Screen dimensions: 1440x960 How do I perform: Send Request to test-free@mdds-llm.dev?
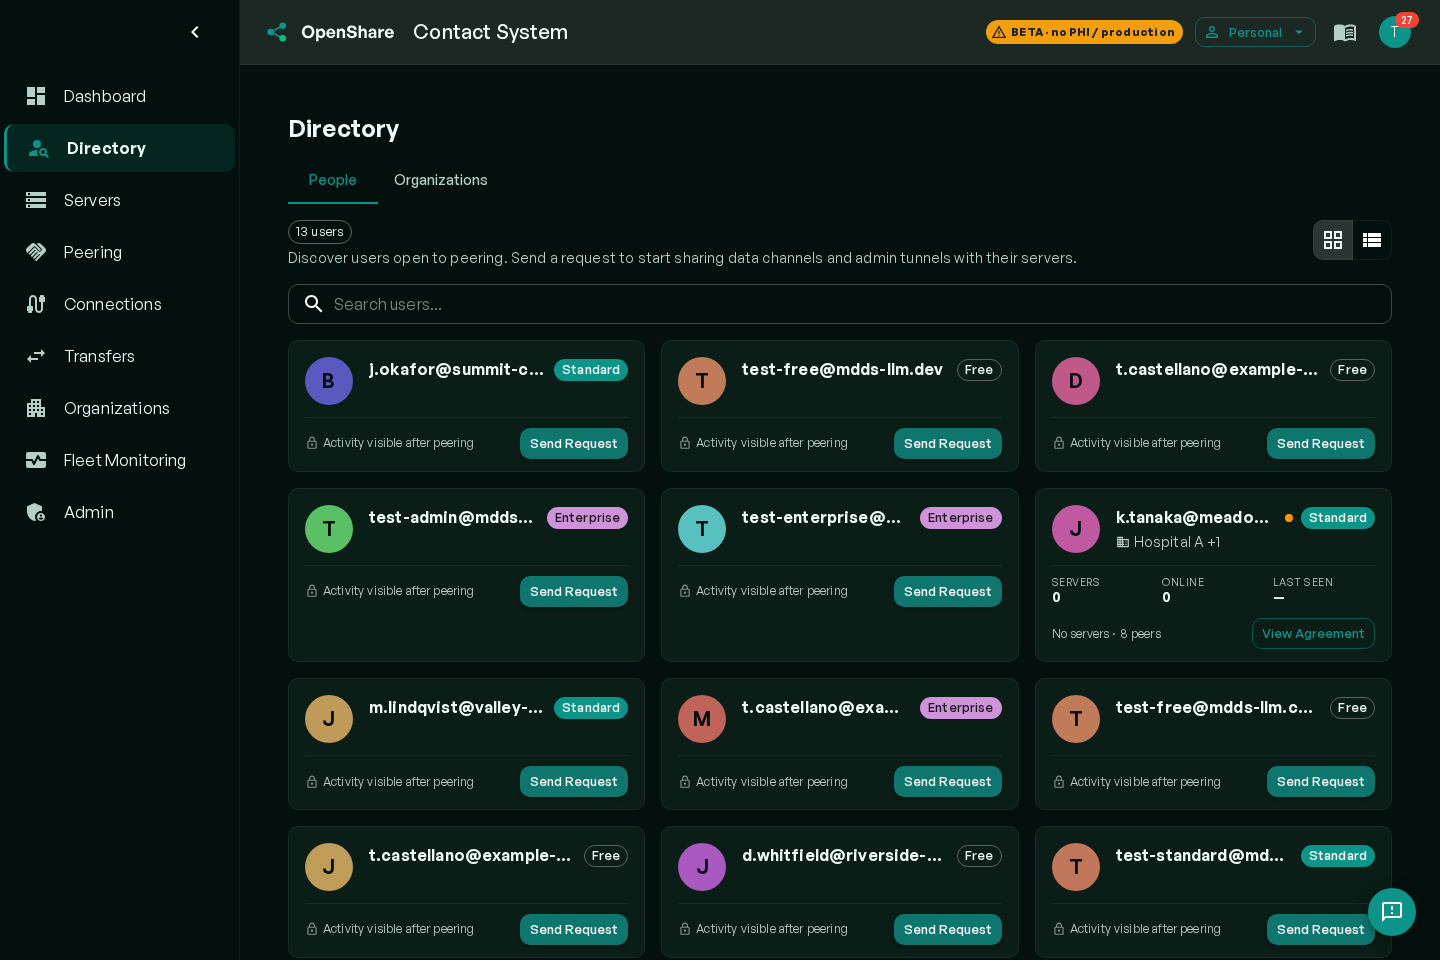click(x=948, y=444)
